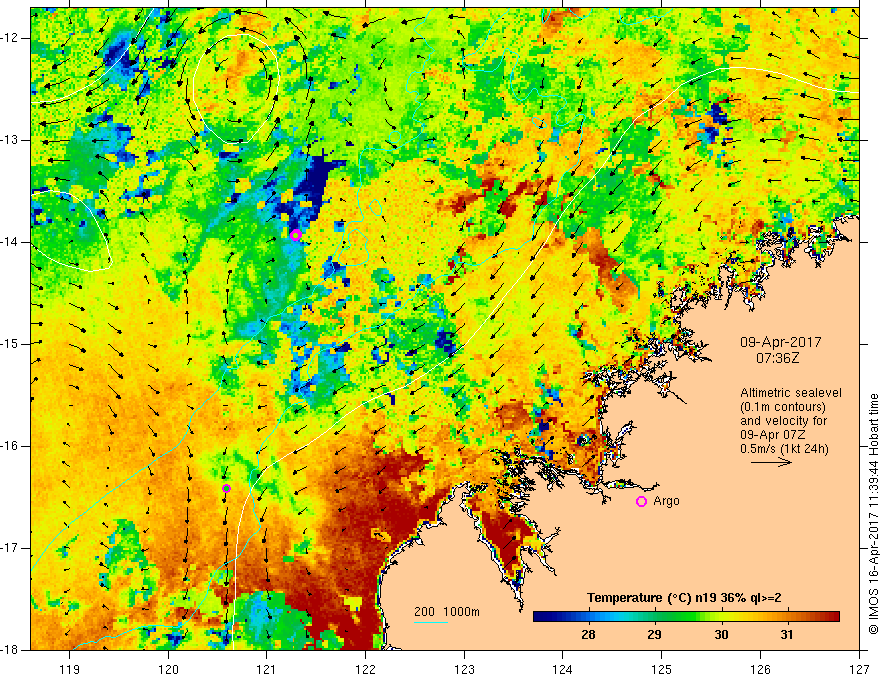Click the '200 1000m' bathymetry label
The image size is (880, 680).
(447, 612)
